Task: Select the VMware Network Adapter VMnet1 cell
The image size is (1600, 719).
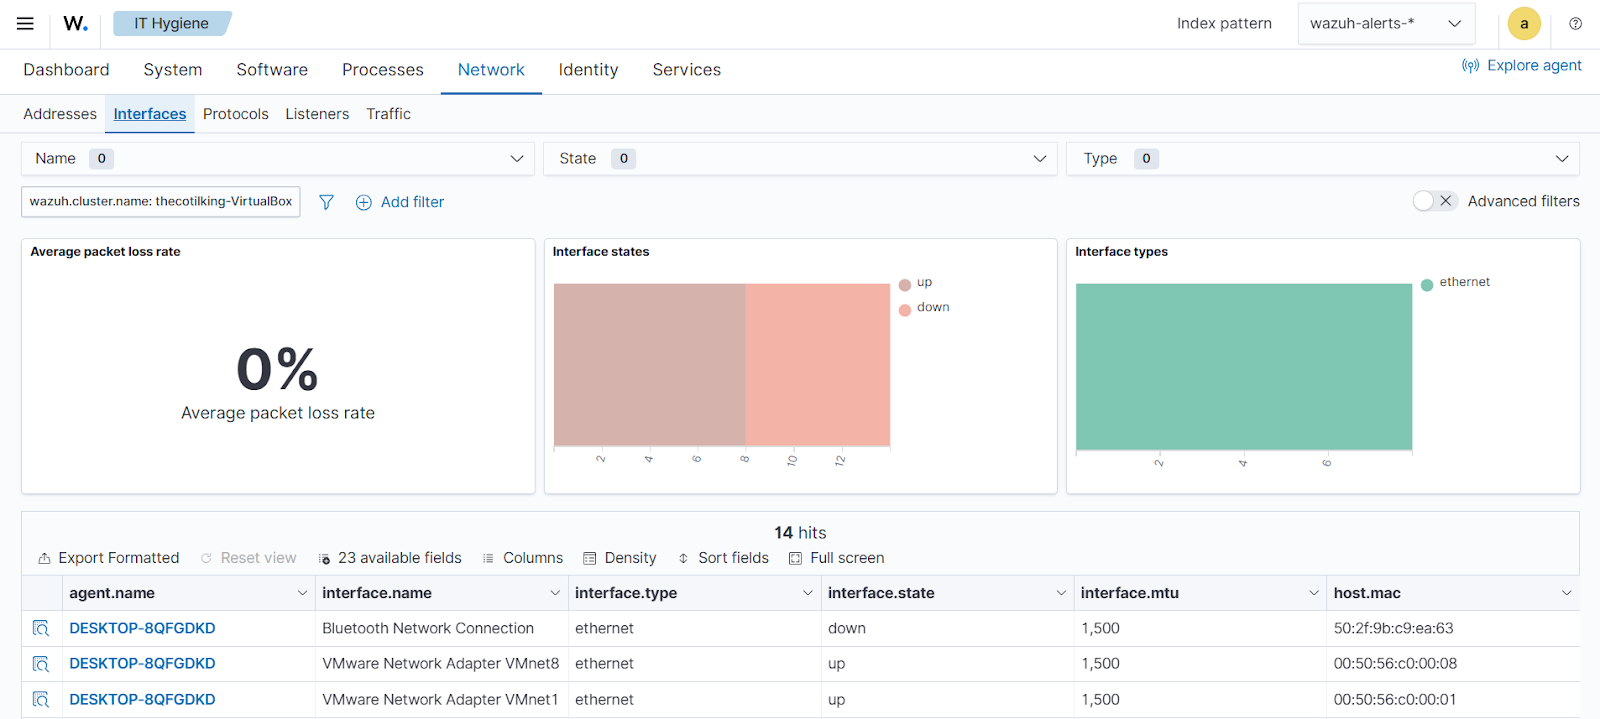Action: tap(440, 699)
